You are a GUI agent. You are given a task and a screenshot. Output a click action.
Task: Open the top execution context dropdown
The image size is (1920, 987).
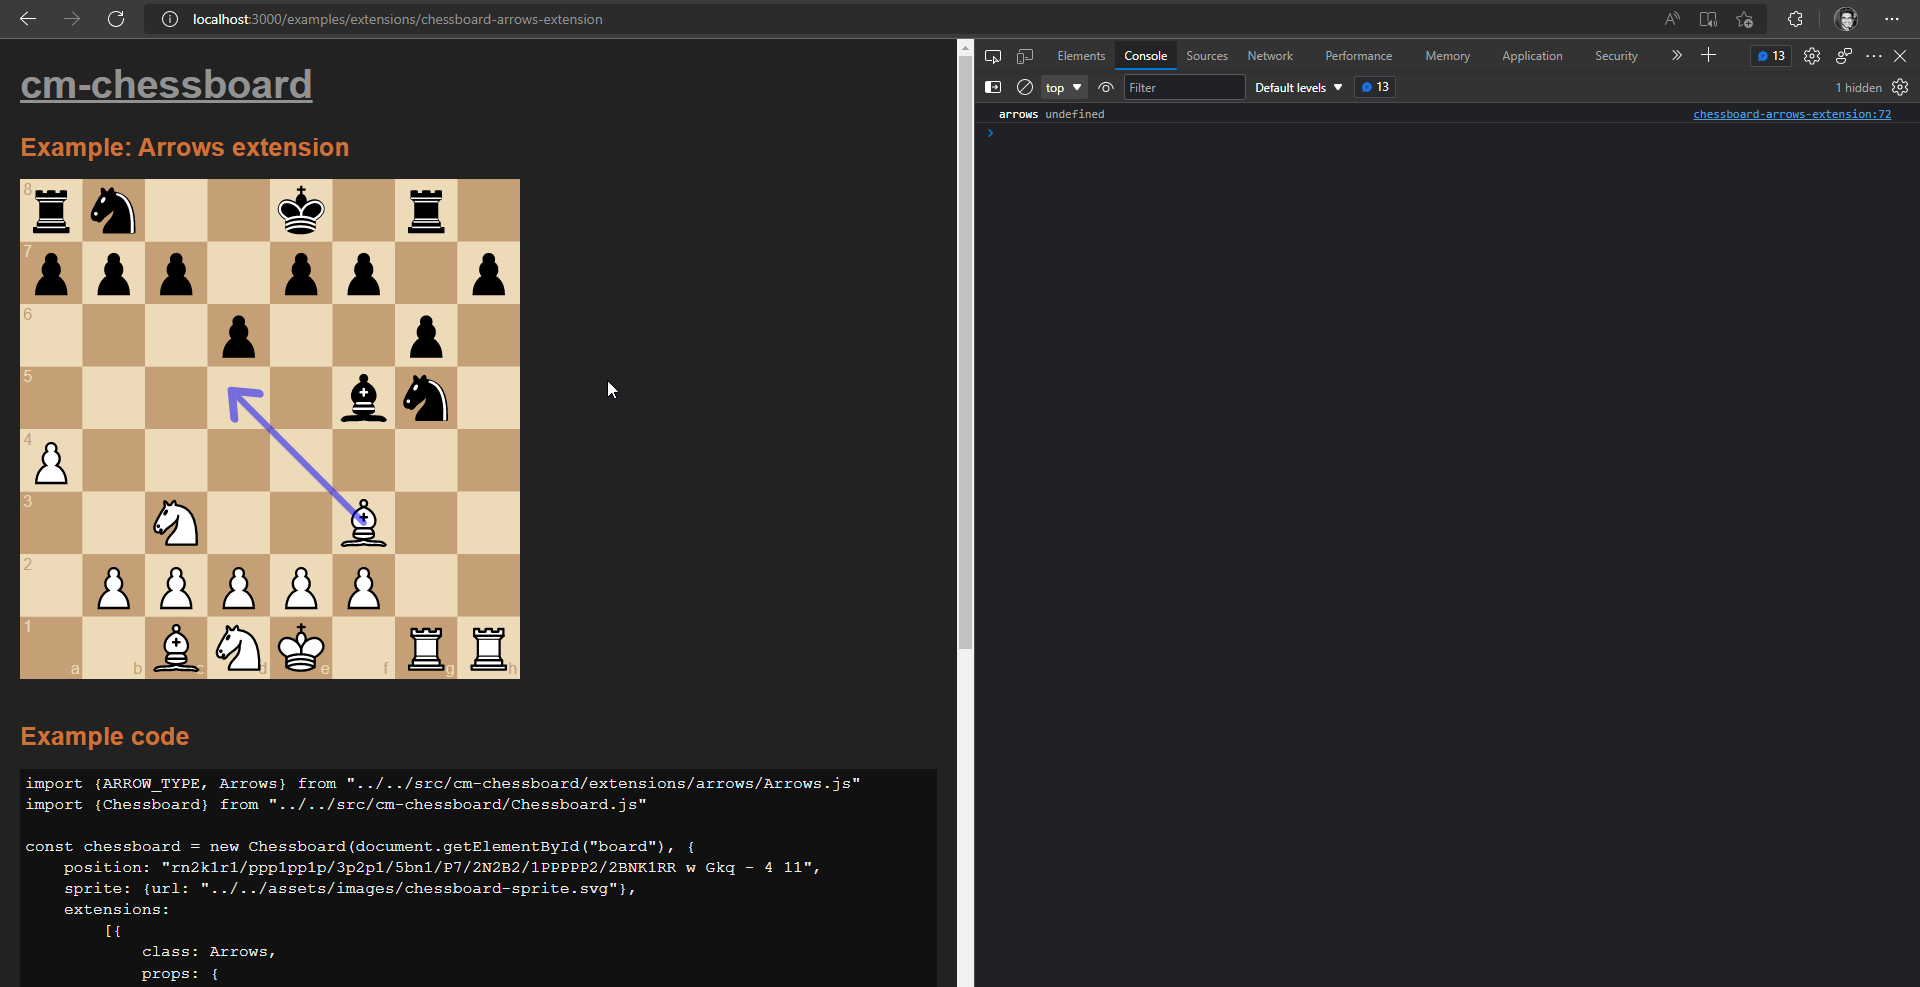click(x=1062, y=87)
